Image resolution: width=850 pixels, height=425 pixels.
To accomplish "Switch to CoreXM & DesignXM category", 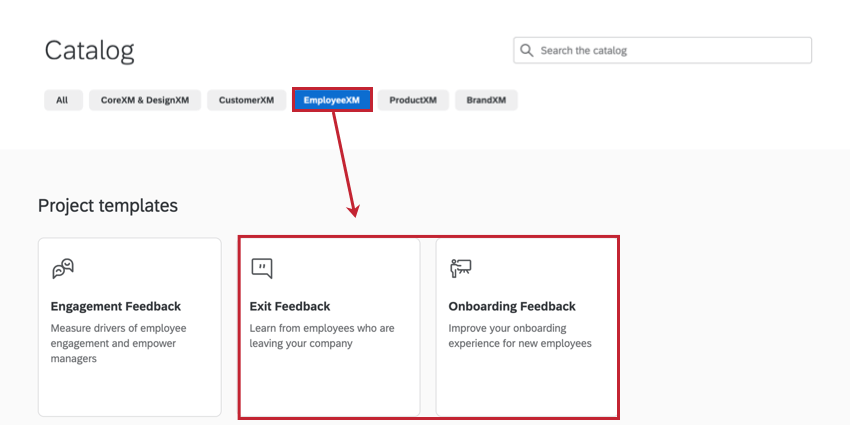I will click(x=145, y=100).
